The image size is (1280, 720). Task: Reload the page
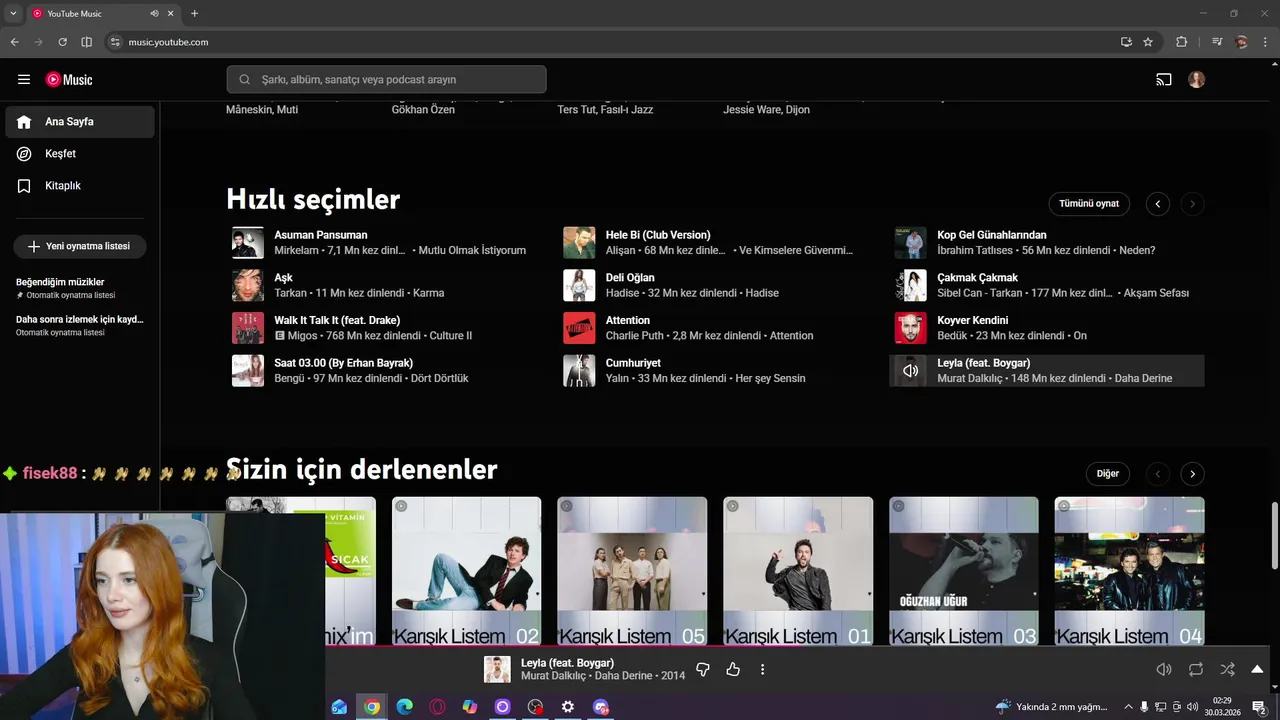(x=62, y=42)
